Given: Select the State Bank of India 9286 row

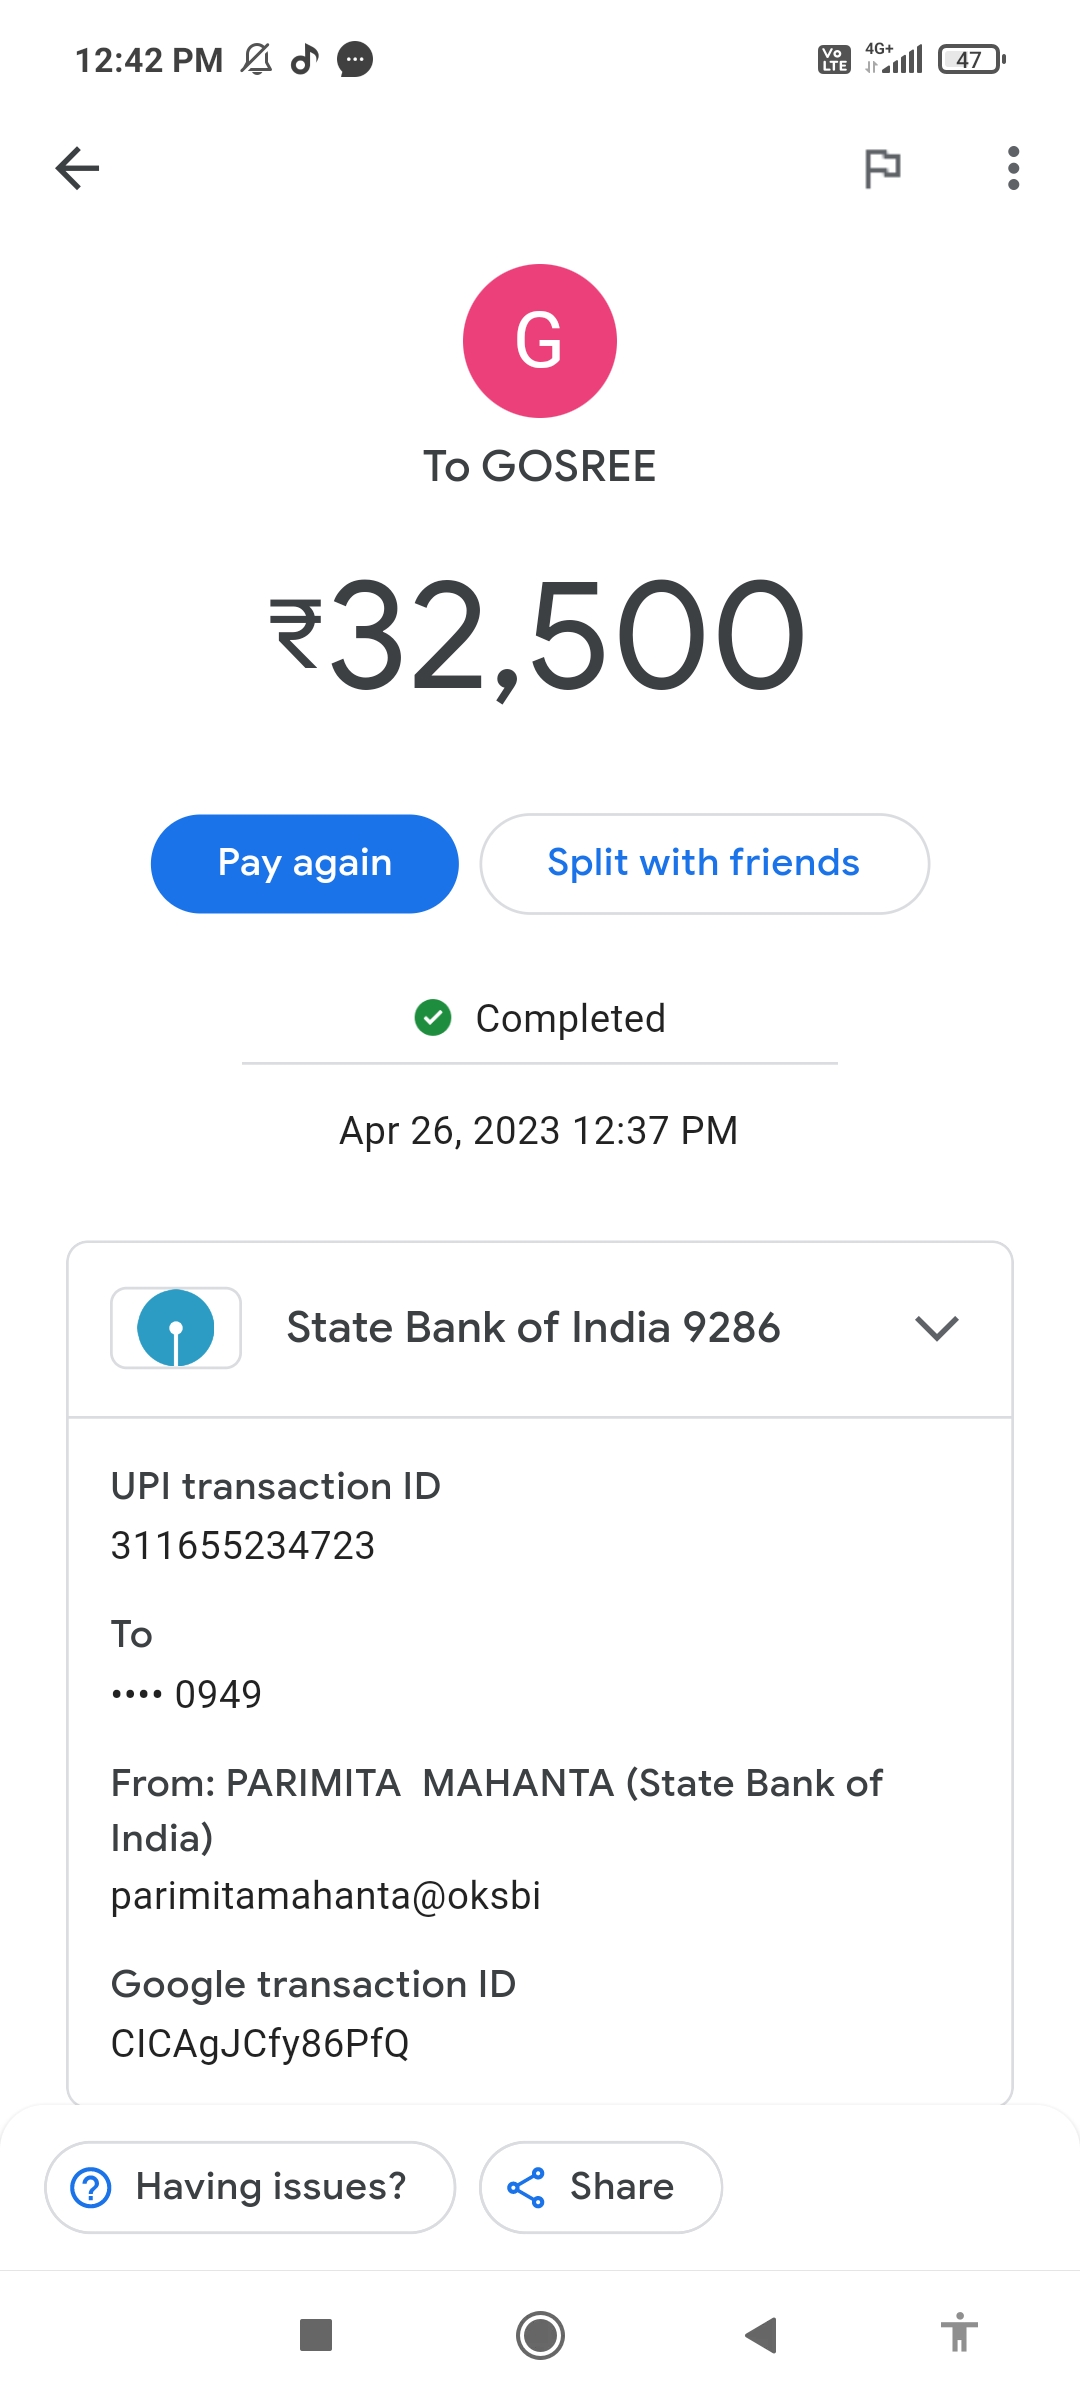Looking at the screenshot, I should click(x=533, y=1328).
